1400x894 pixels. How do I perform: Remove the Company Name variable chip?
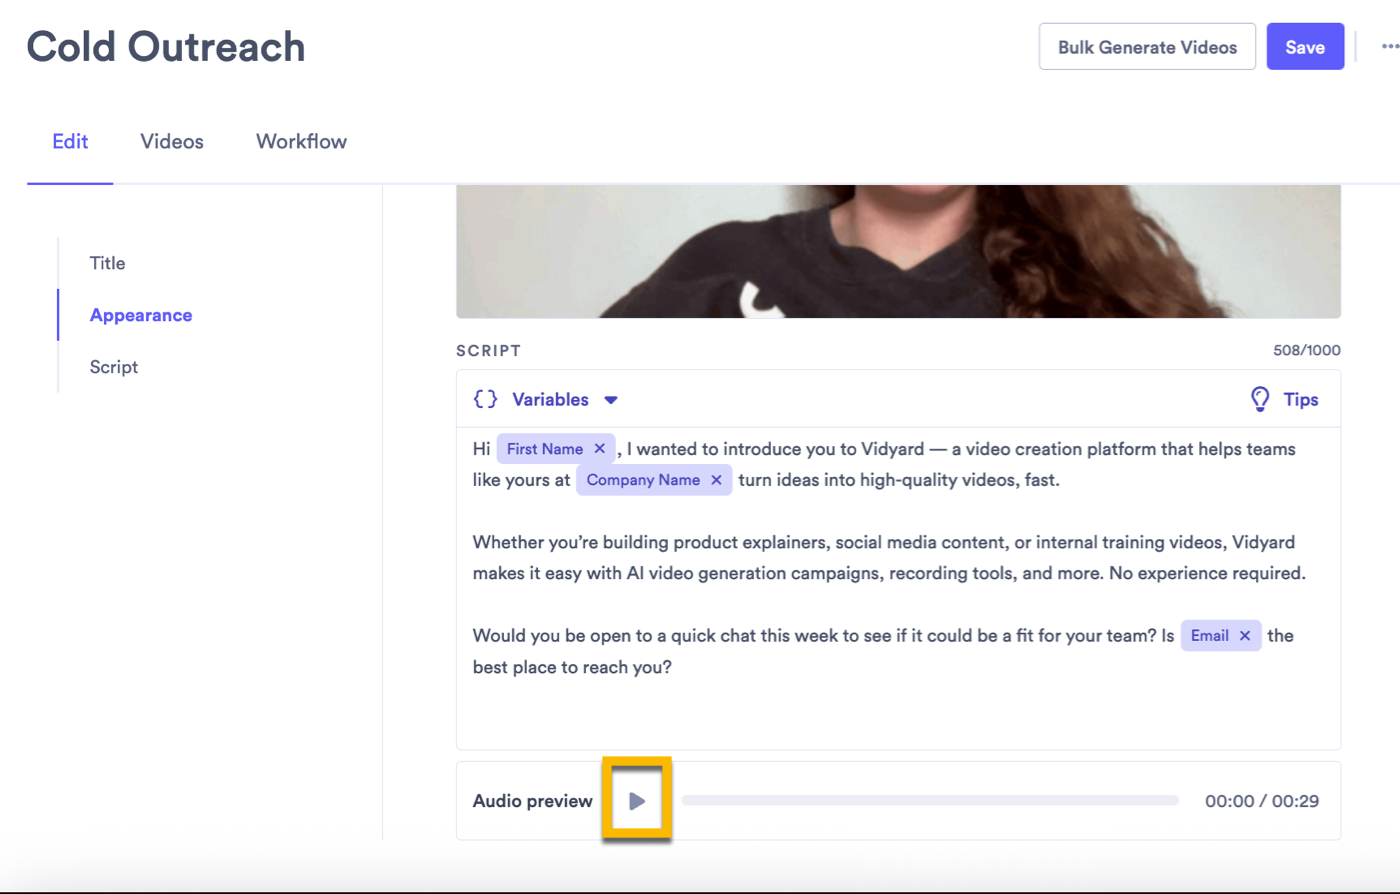pos(718,480)
